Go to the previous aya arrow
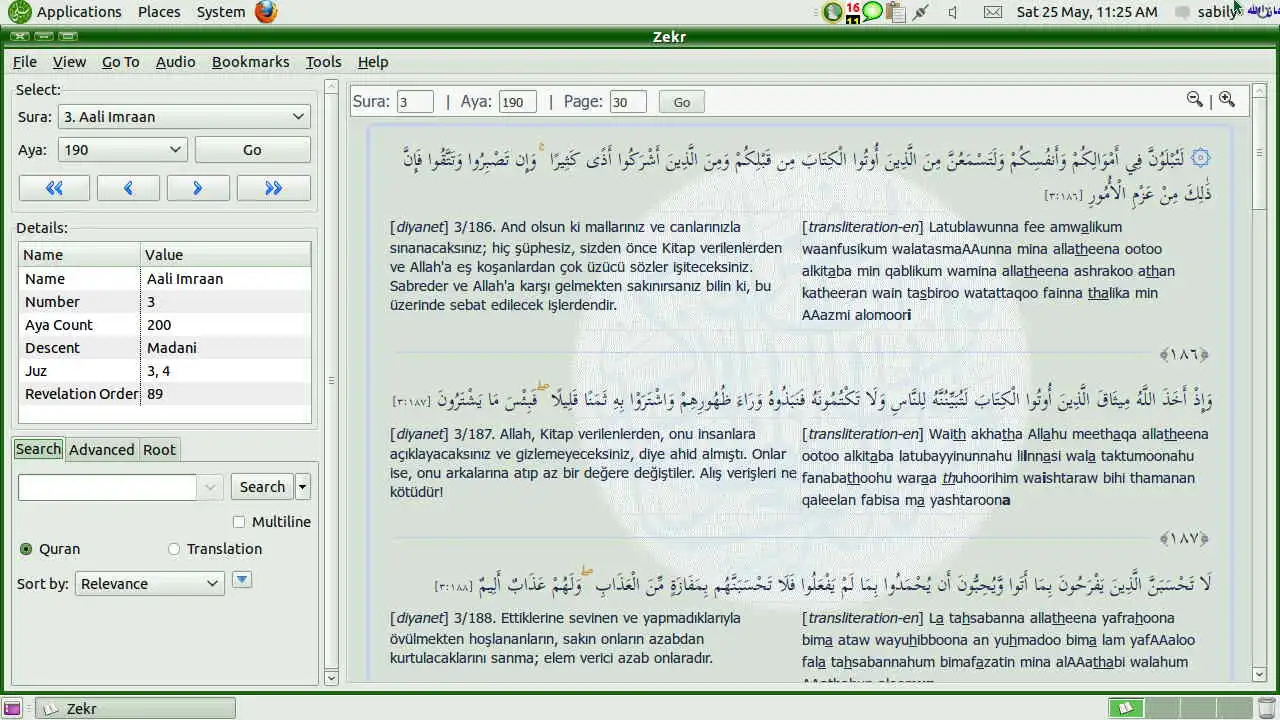Image resolution: width=1280 pixels, height=720 pixels. pos(128,188)
